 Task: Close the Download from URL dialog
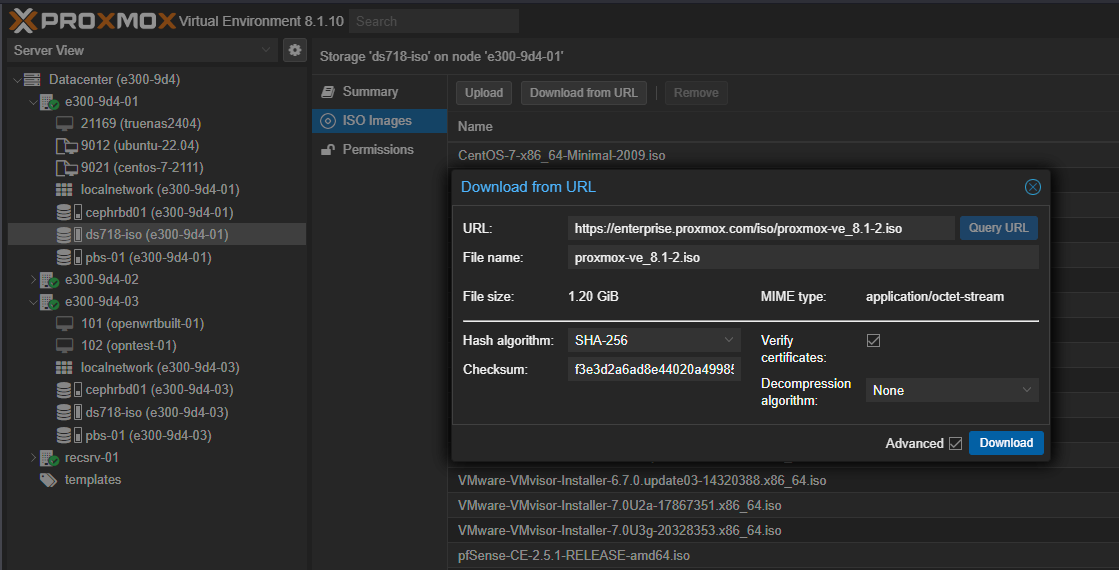pos(1033,187)
